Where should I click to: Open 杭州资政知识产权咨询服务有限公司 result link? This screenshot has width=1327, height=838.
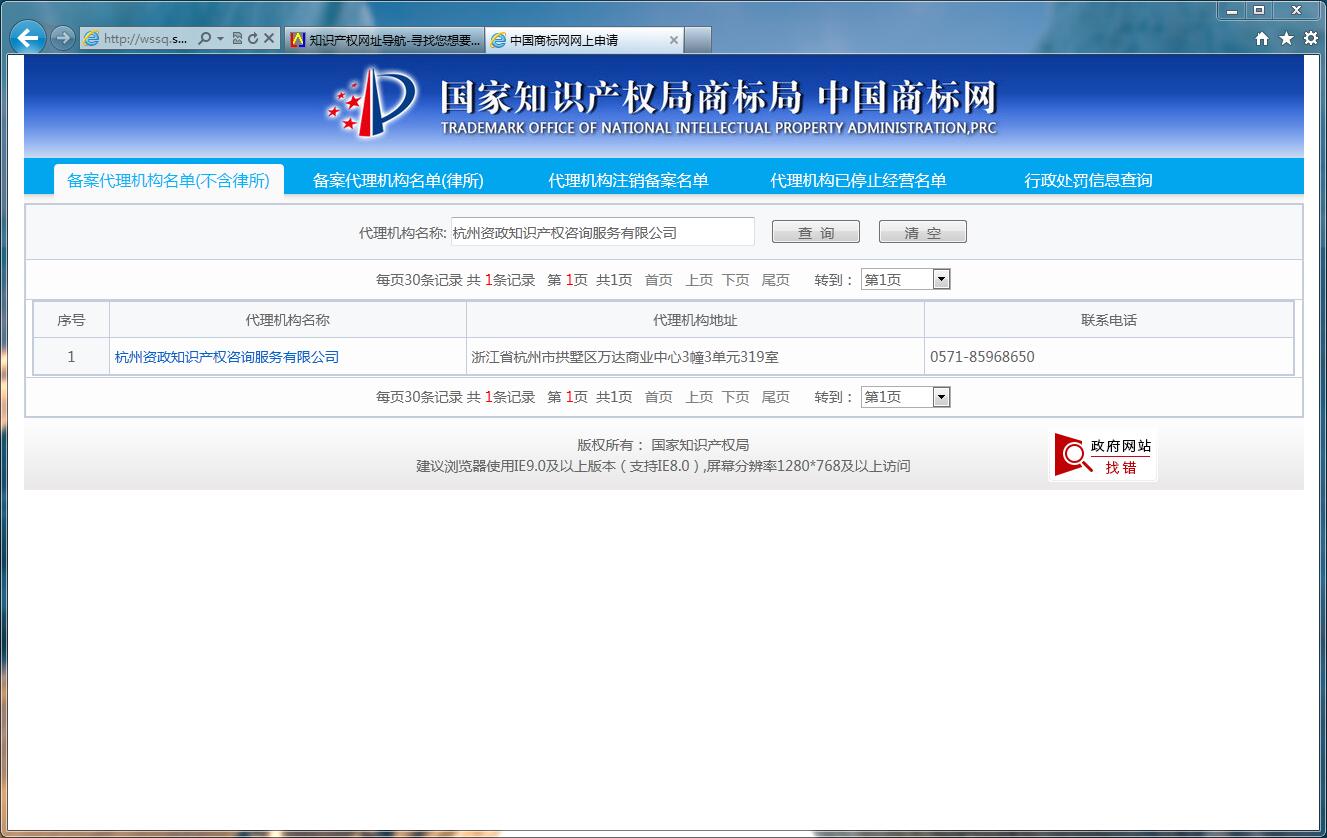pyautogui.click(x=227, y=357)
